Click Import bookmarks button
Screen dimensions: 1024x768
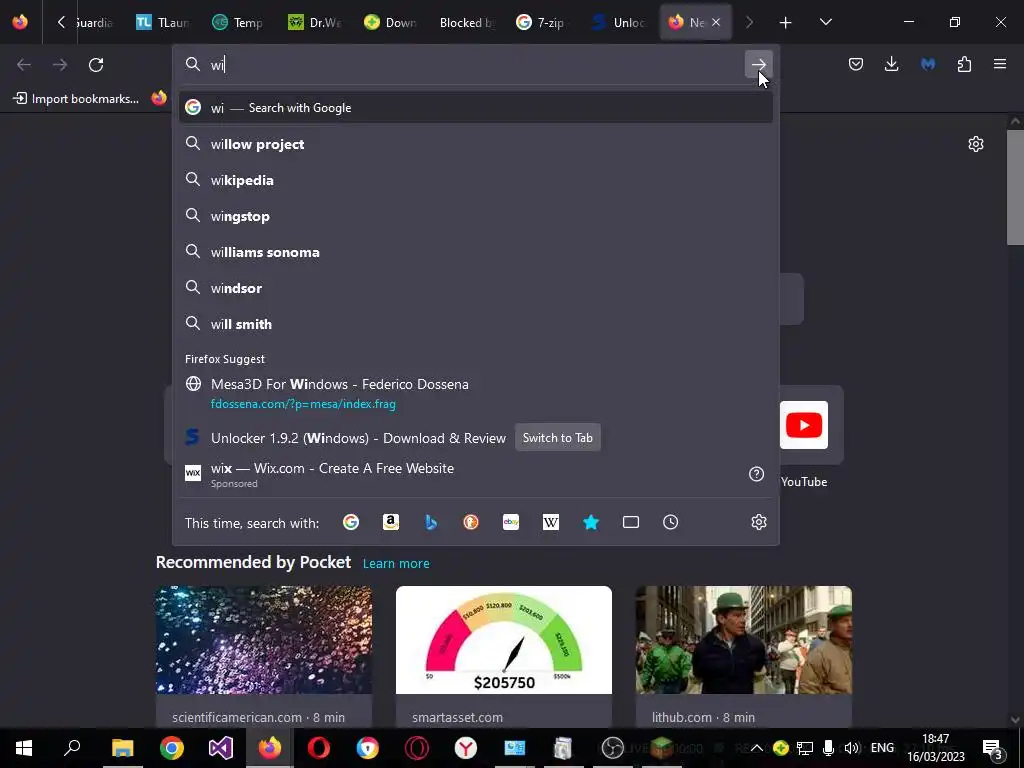tap(76, 99)
